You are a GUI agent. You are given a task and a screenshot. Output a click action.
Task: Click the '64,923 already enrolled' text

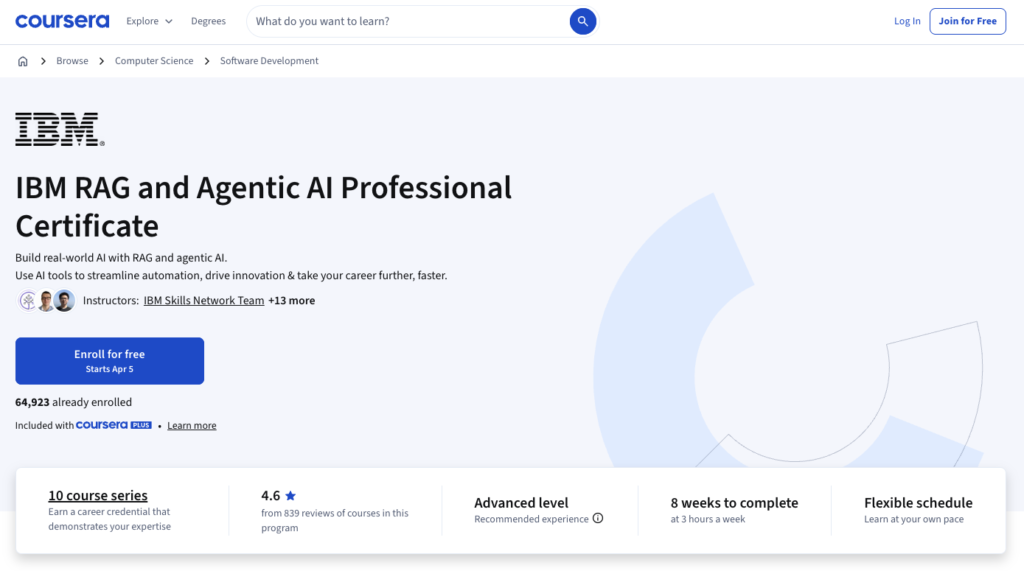(x=73, y=402)
